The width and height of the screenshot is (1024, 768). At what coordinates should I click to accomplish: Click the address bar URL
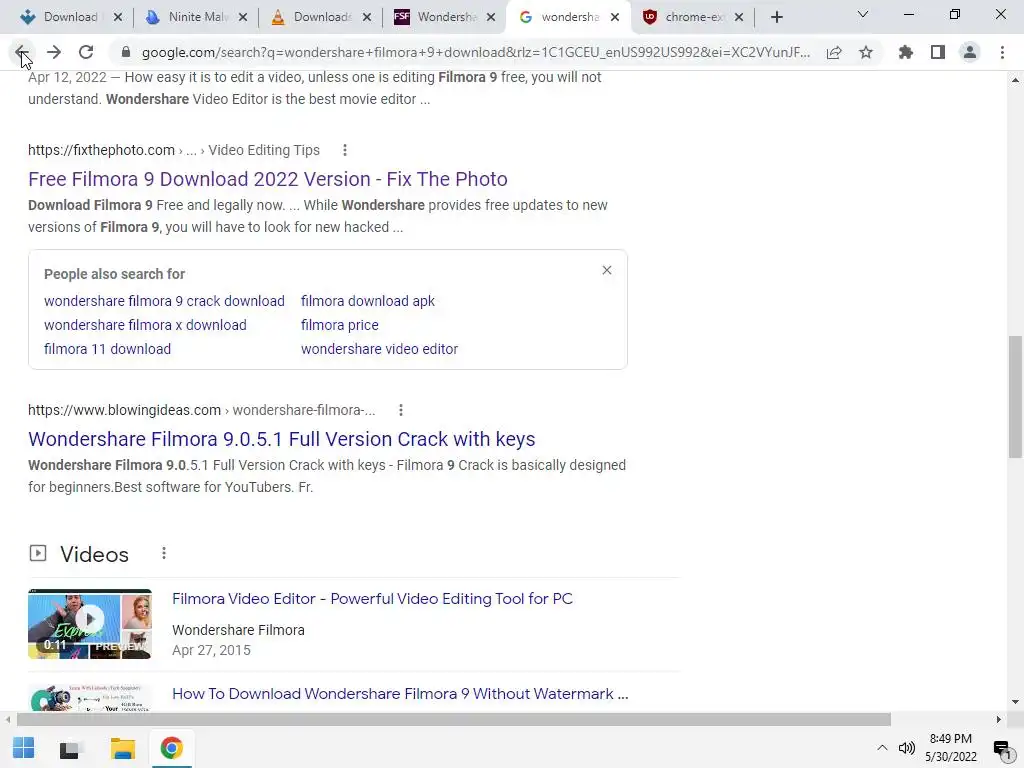point(475,52)
